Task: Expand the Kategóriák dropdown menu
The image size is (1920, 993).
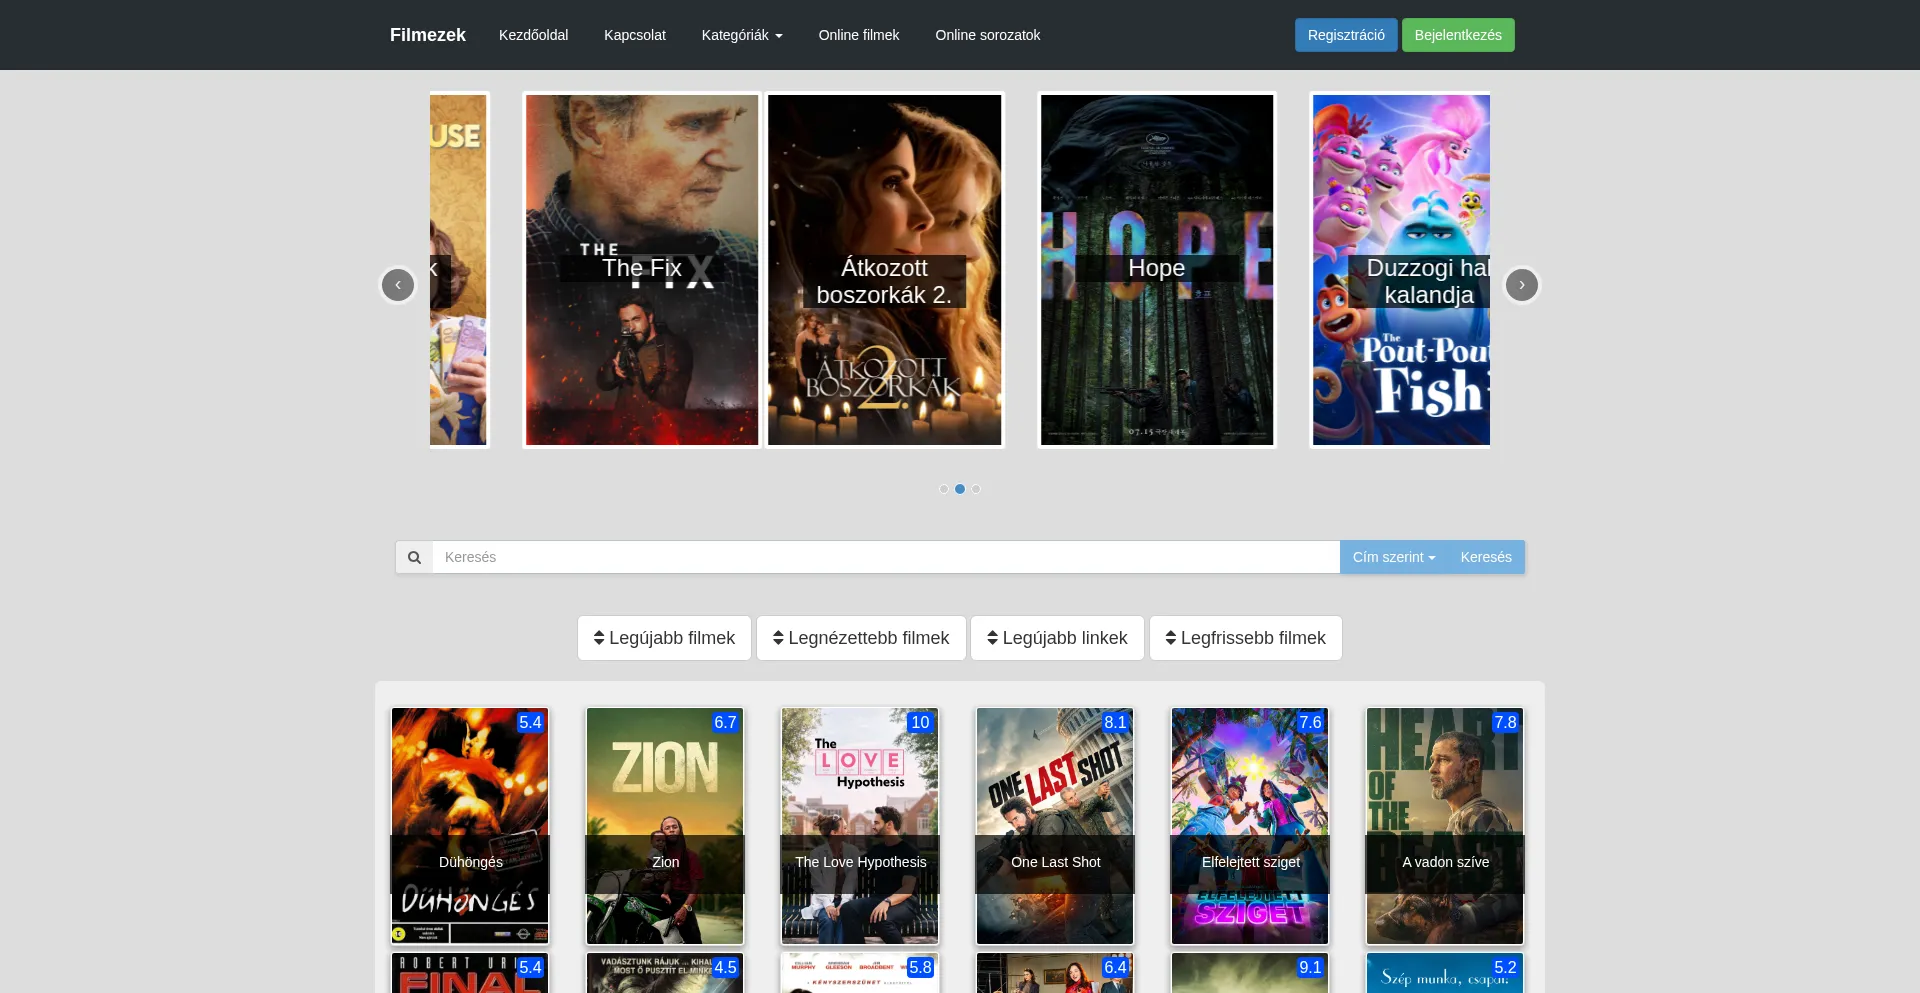Action: [x=742, y=35]
